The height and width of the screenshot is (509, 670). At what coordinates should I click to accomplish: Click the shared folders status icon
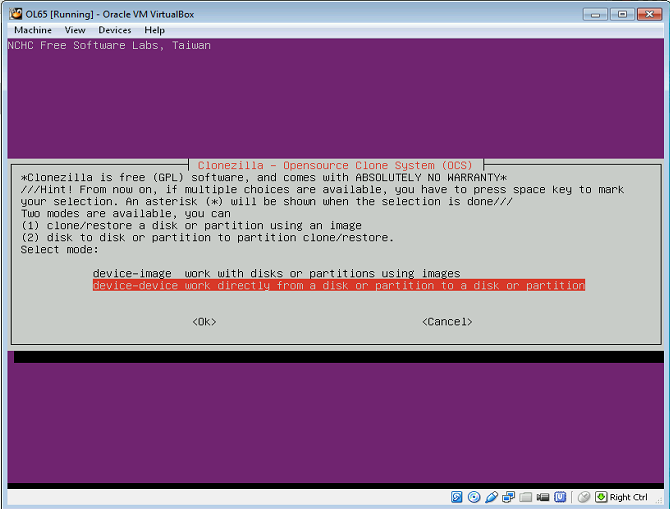point(526,497)
